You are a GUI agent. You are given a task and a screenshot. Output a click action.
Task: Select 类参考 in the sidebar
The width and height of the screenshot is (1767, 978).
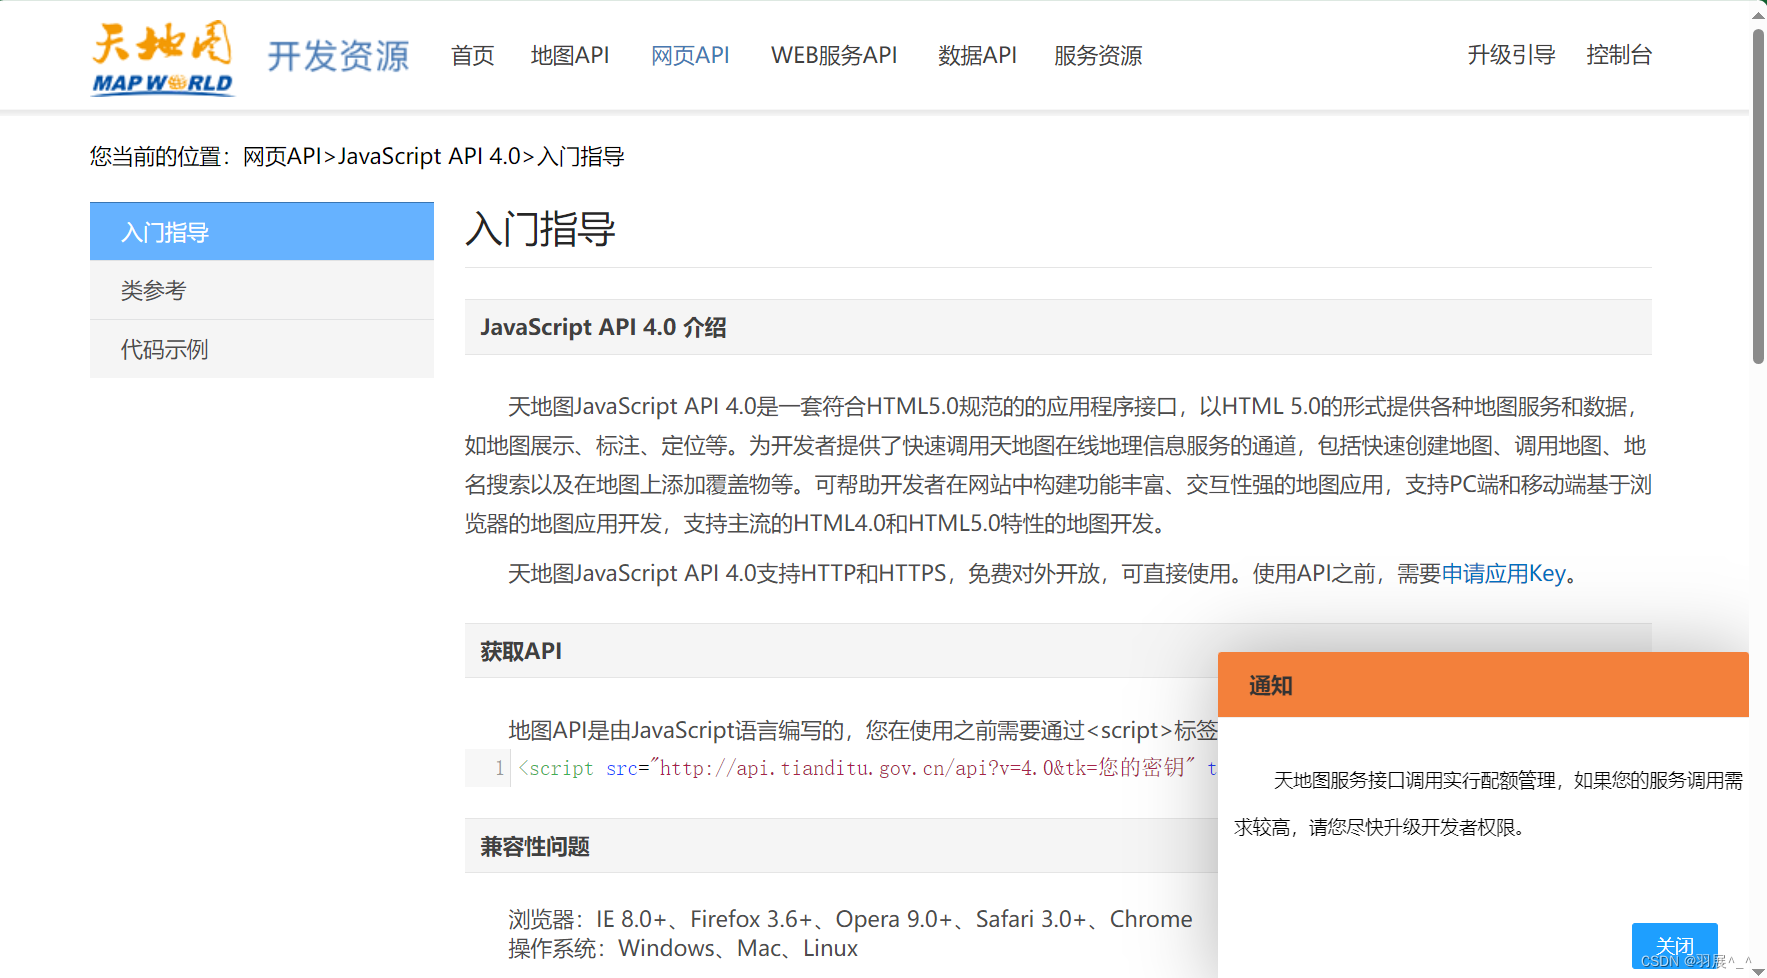pos(262,290)
